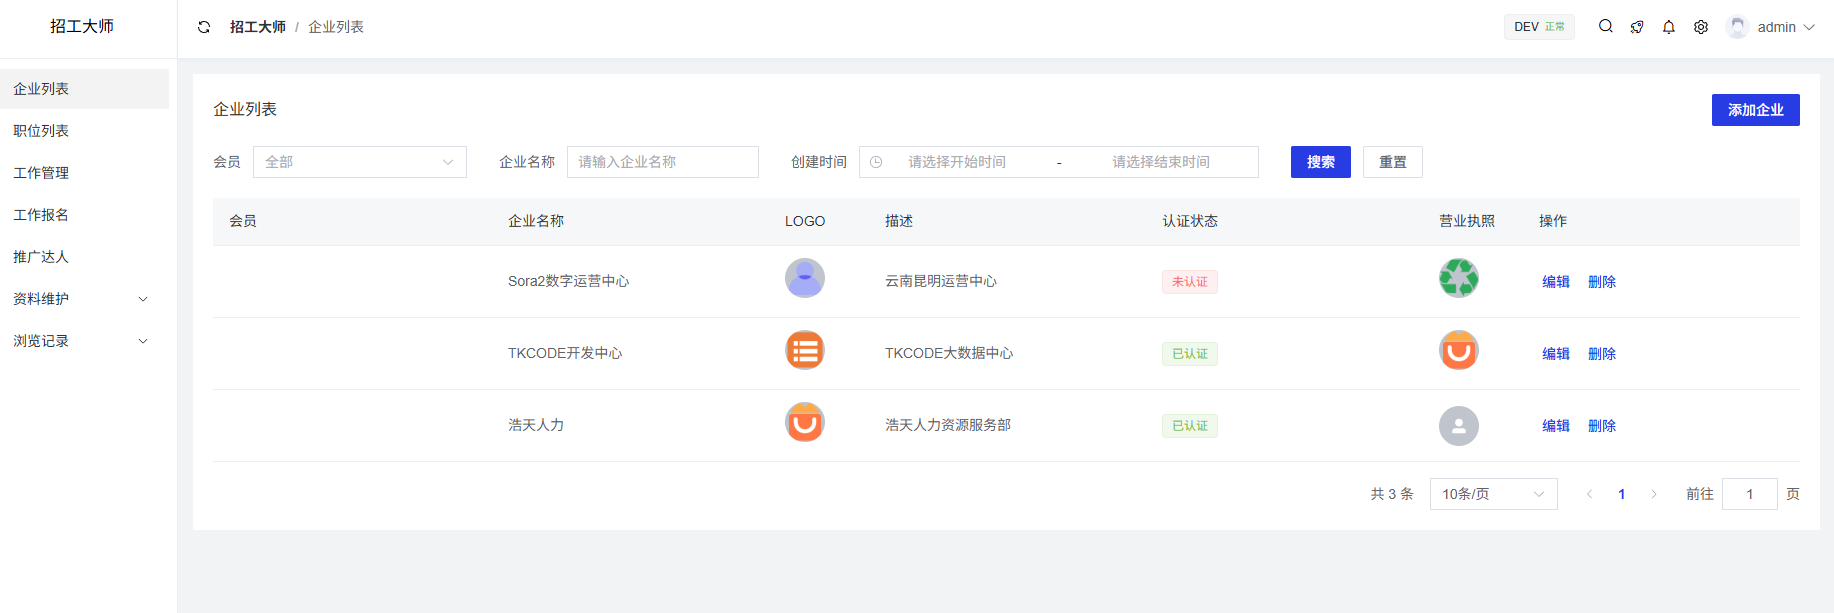Open 推广达人 in sidebar

click(x=41, y=257)
